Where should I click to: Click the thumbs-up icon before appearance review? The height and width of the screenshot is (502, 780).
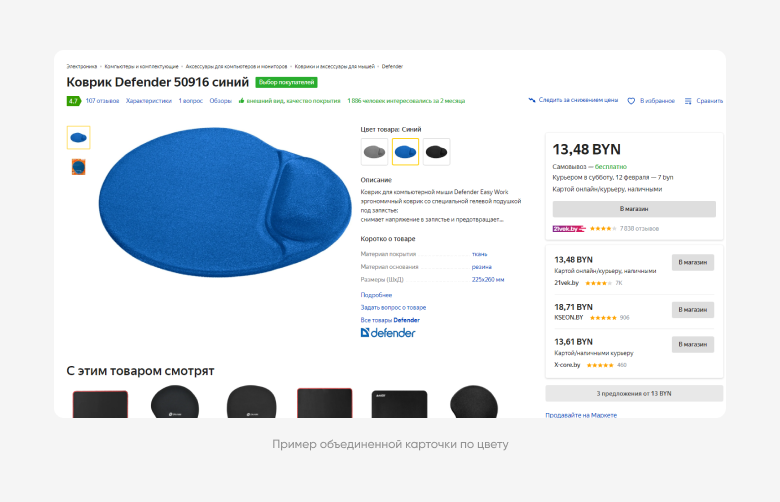[x=241, y=100]
